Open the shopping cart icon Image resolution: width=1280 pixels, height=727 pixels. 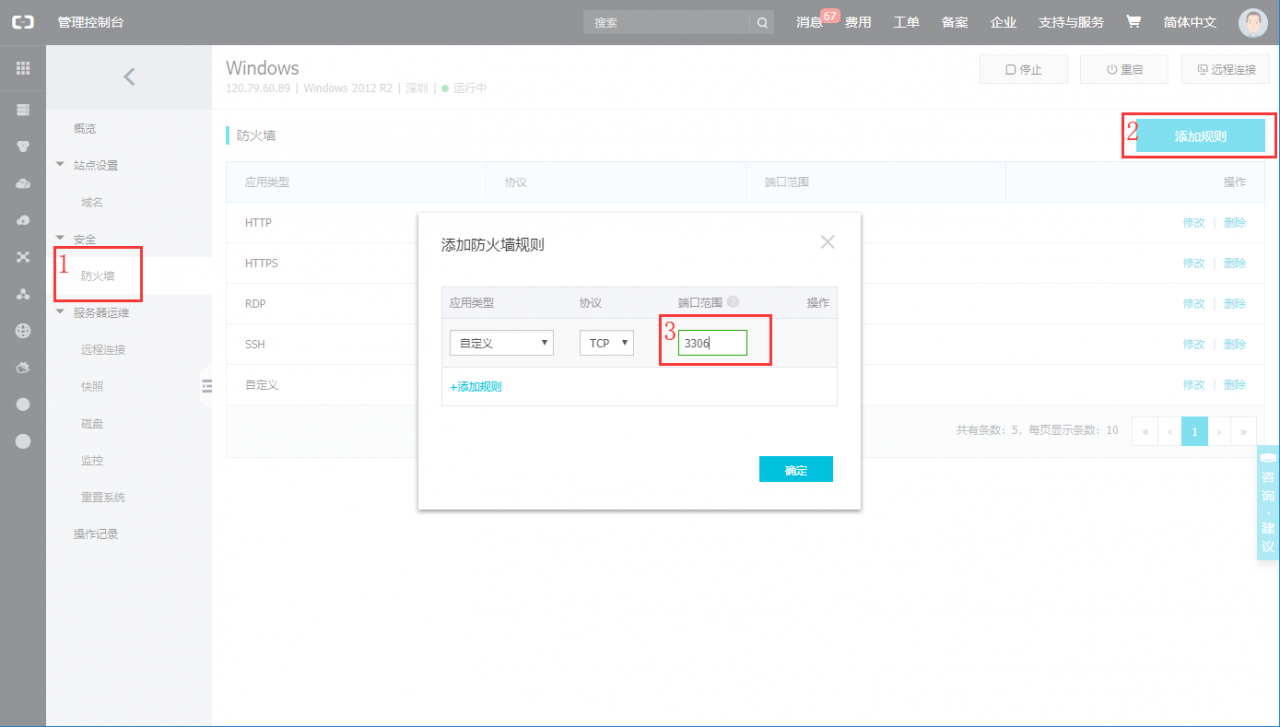click(1133, 21)
